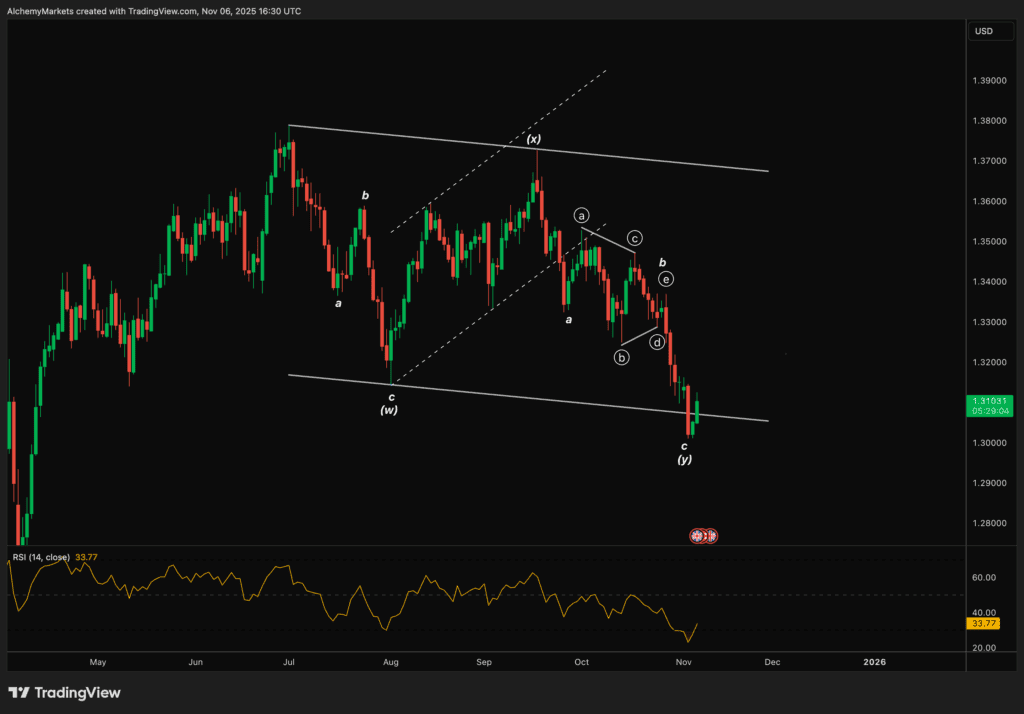1024x714 pixels.
Task: Open the leftmost UK flag economic event marker
Action: (x=697, y=536)
